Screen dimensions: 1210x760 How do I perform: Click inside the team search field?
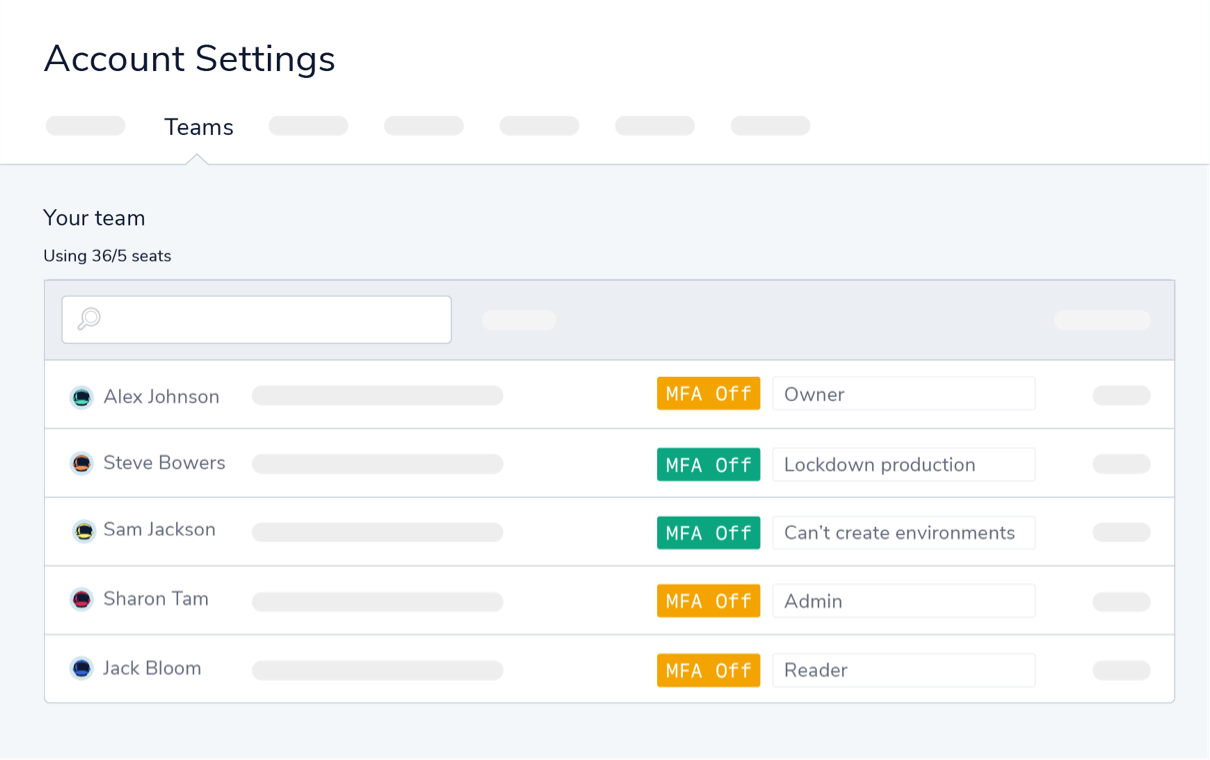coord(256,318)
